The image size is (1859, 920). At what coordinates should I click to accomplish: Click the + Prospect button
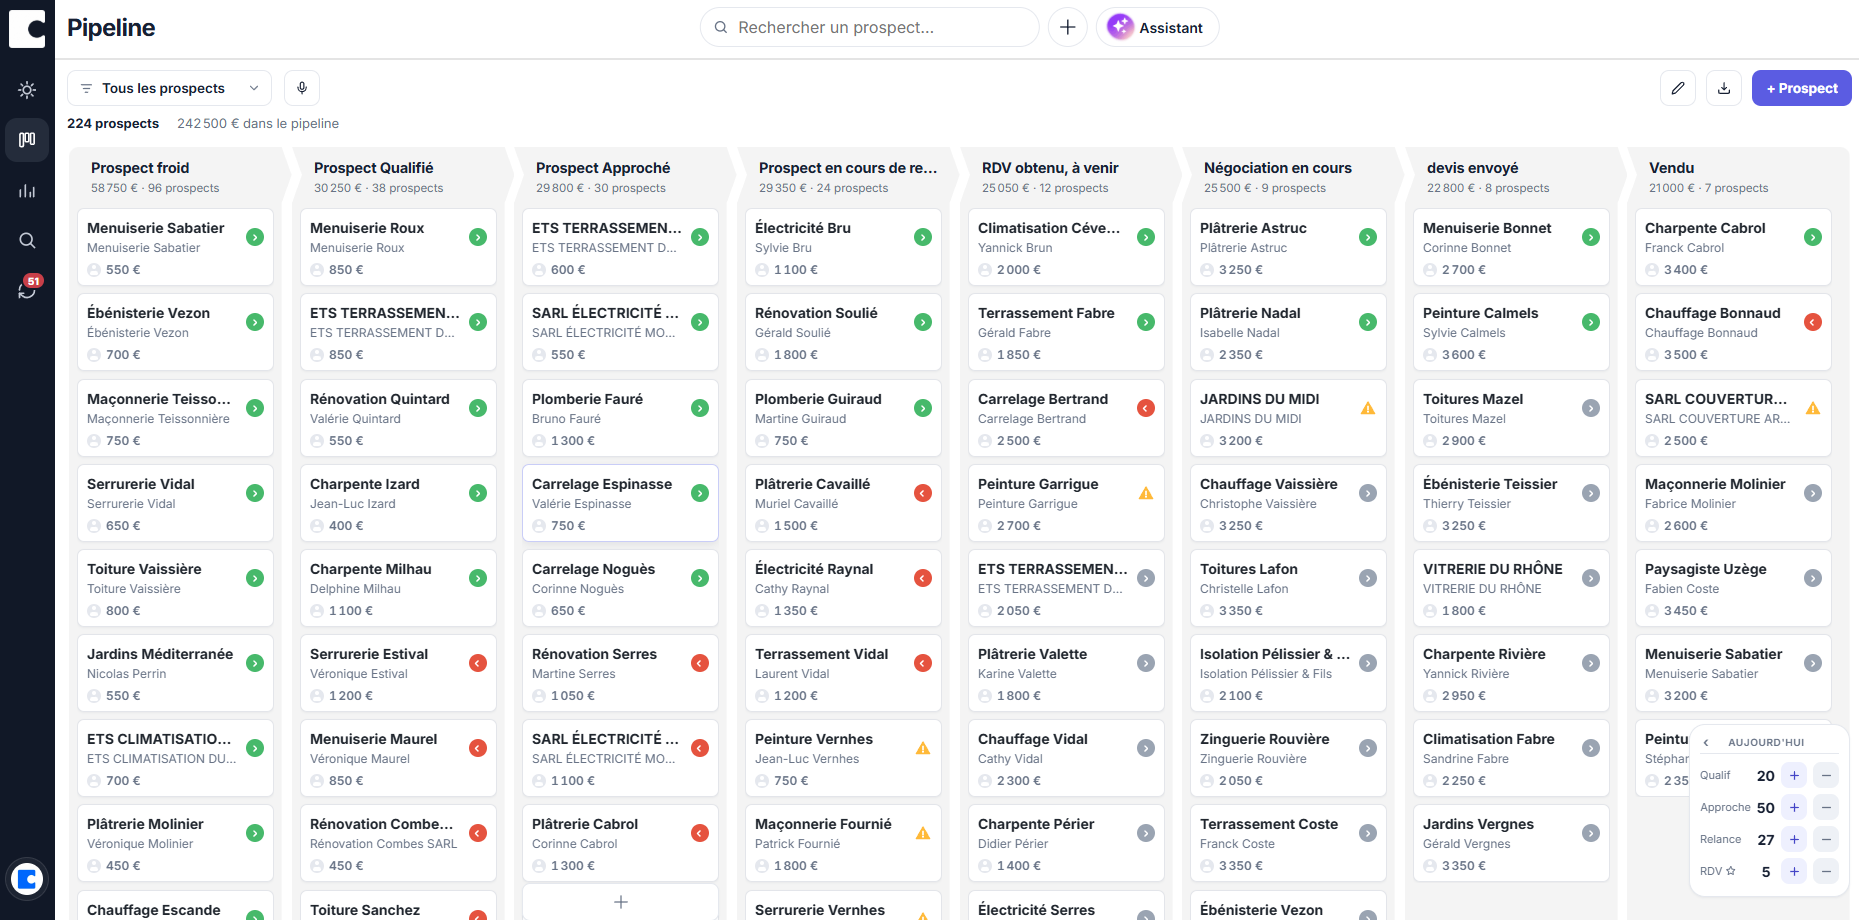pos(1801,88)
